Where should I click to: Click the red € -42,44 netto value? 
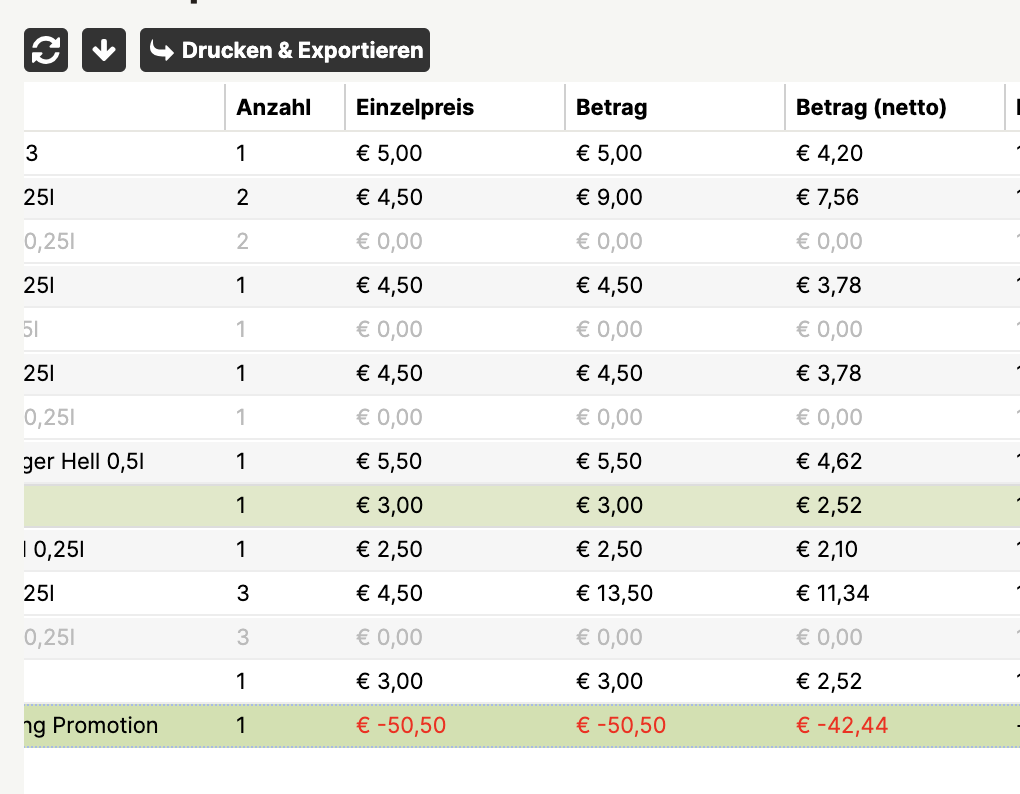pos(842,725)
